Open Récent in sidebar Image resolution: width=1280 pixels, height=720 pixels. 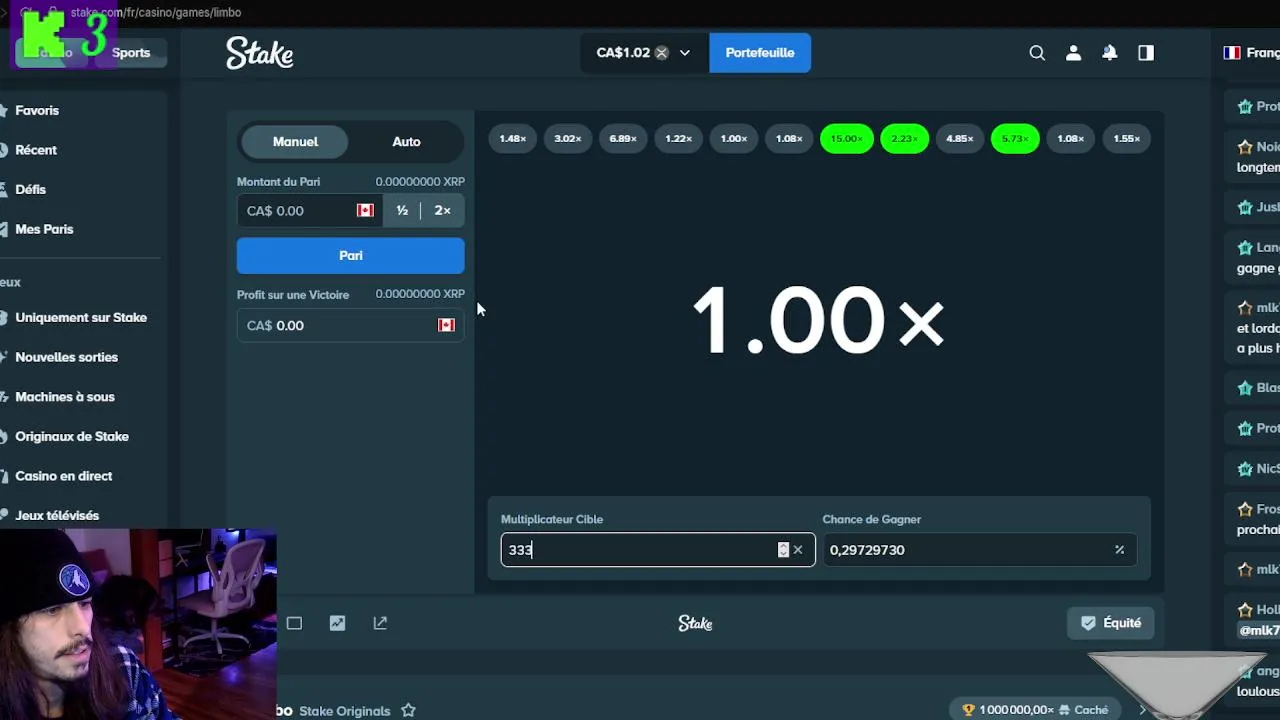(36, 150)
